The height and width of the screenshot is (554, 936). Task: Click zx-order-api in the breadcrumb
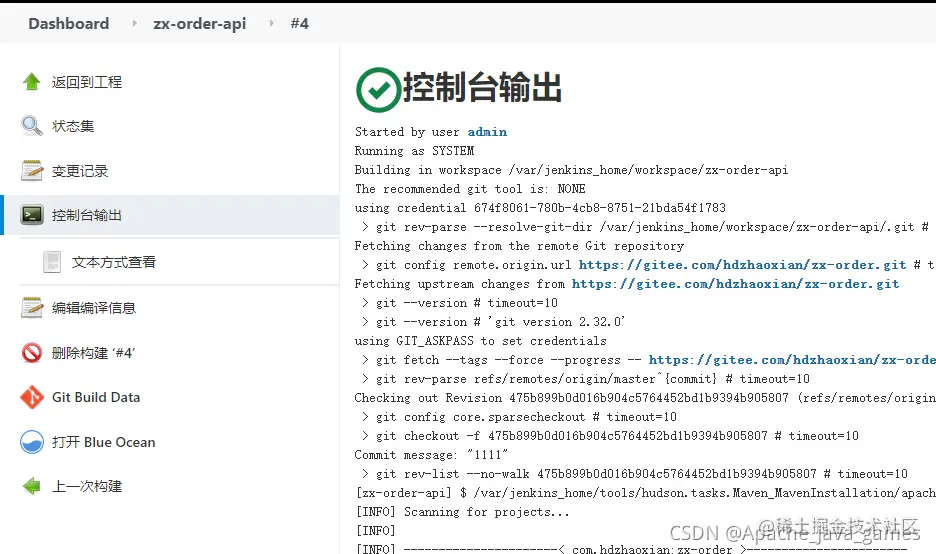pyautogui.click(x=199, y=23)
